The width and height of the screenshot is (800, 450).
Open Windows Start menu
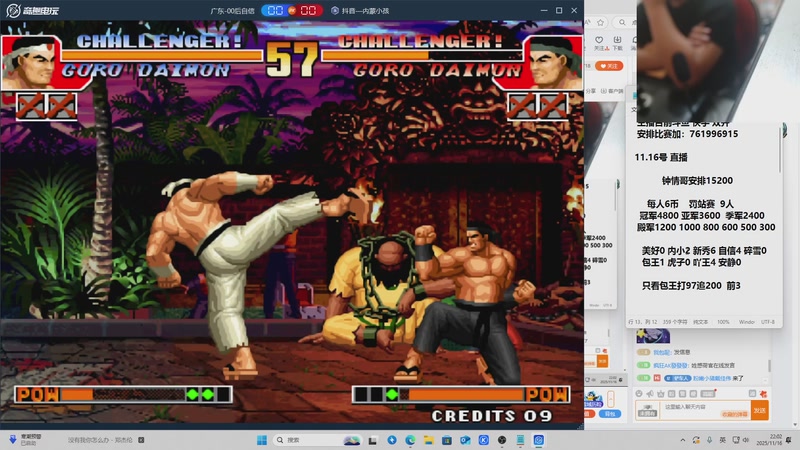pos(262,440)
